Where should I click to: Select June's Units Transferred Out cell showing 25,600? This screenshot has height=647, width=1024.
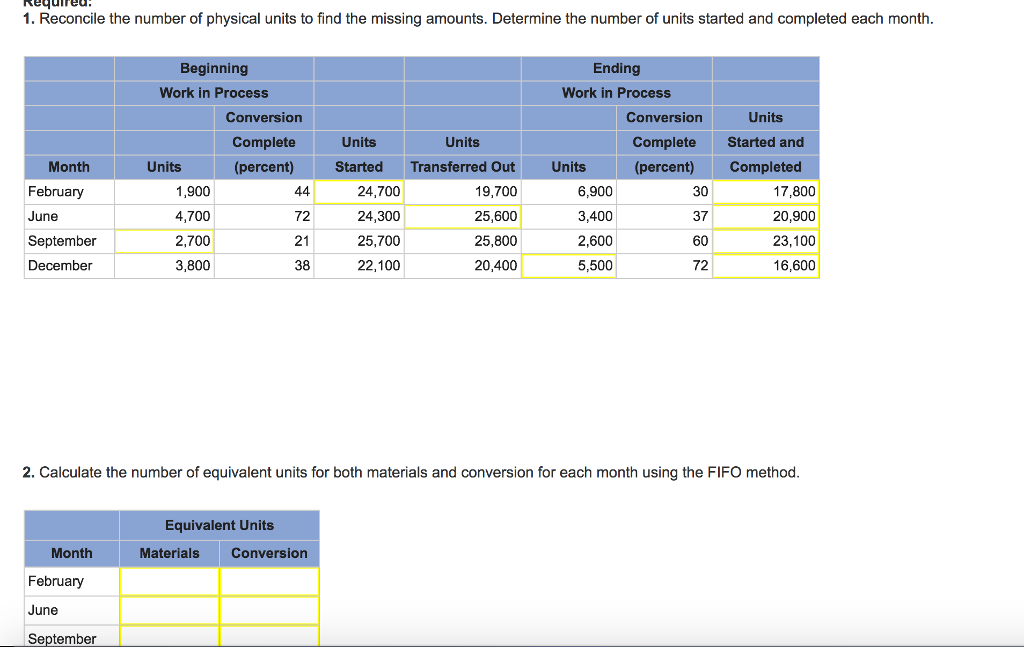(x=462, y=216)
